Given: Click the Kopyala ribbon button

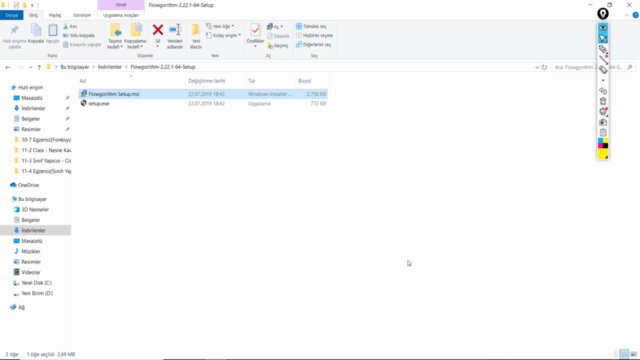Looking at the screenshot, I should click(x=36, y=34).
